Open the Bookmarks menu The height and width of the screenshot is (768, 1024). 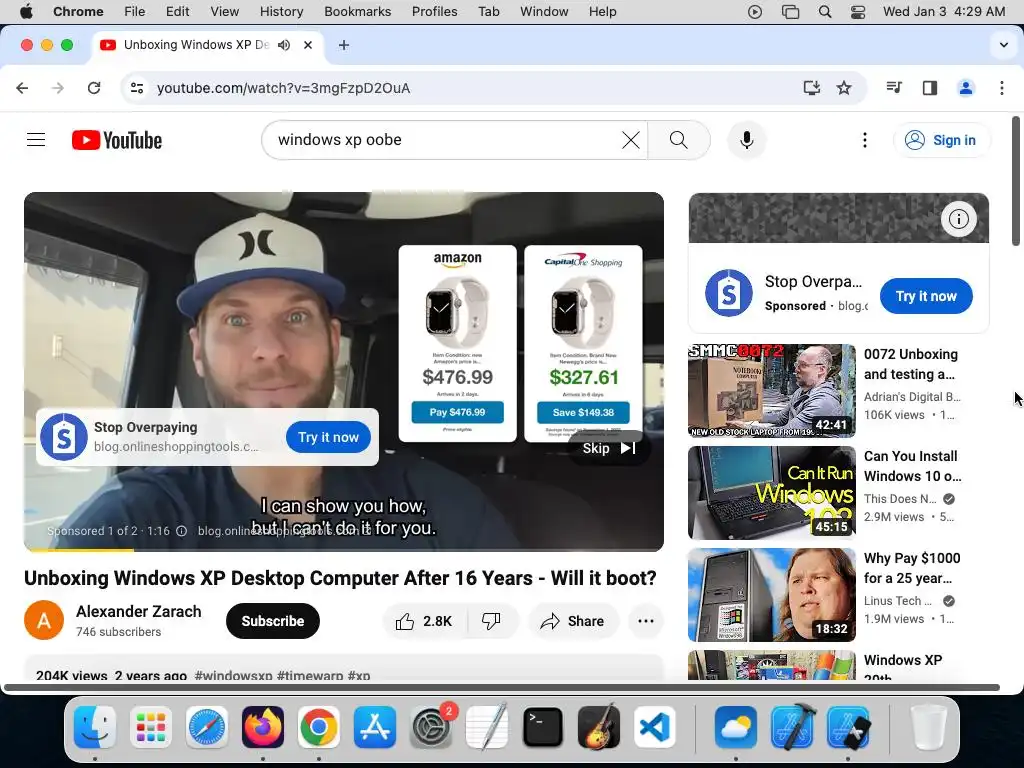pos(357,12)
